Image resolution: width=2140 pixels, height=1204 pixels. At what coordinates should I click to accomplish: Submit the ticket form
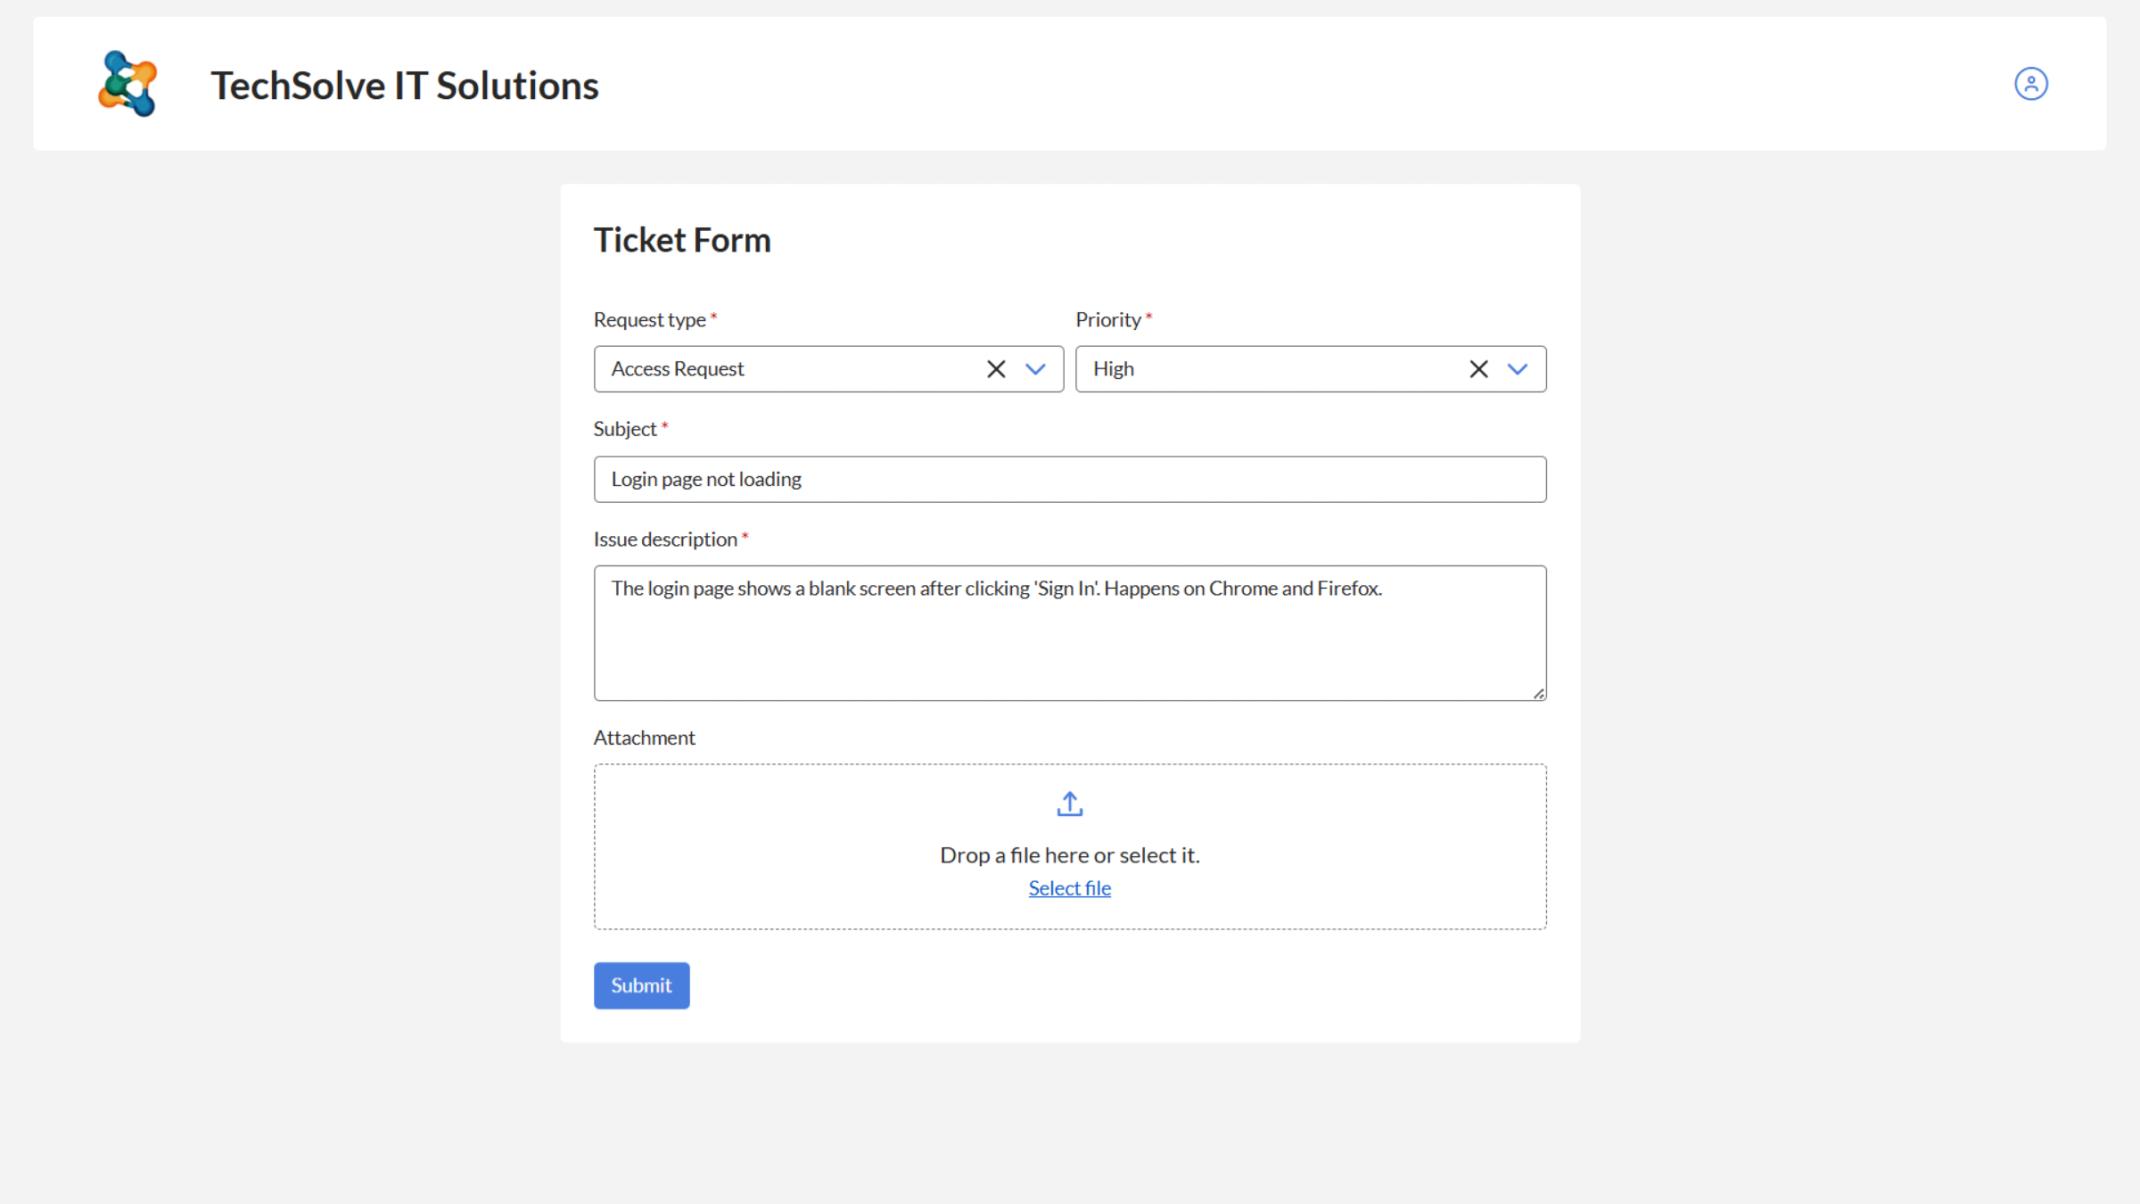641,985
